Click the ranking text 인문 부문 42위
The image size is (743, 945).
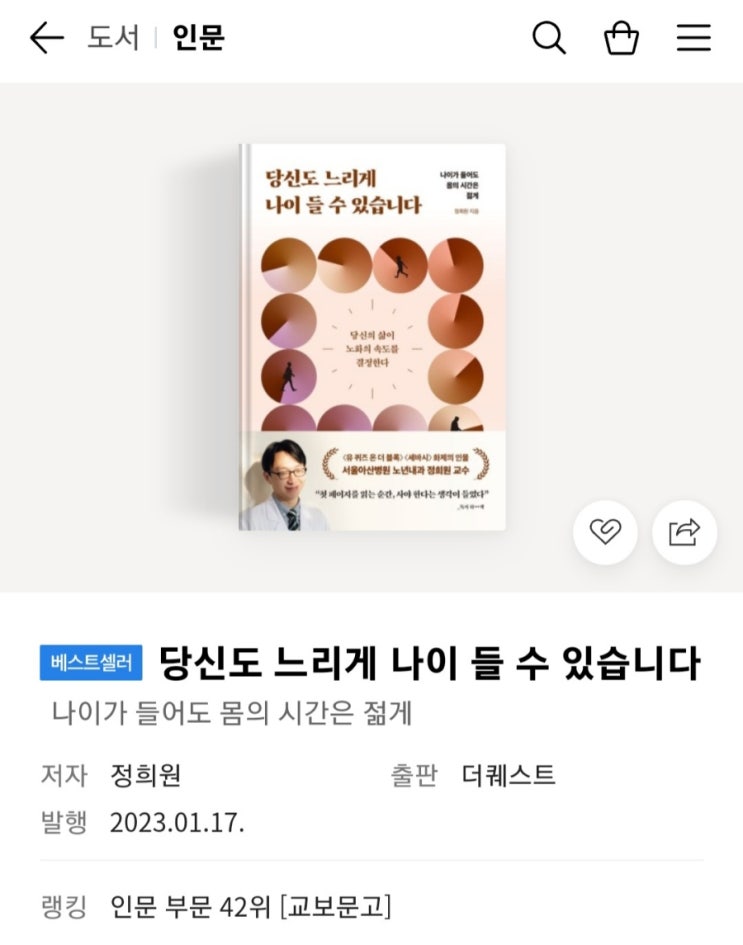(x=190, y=906)
